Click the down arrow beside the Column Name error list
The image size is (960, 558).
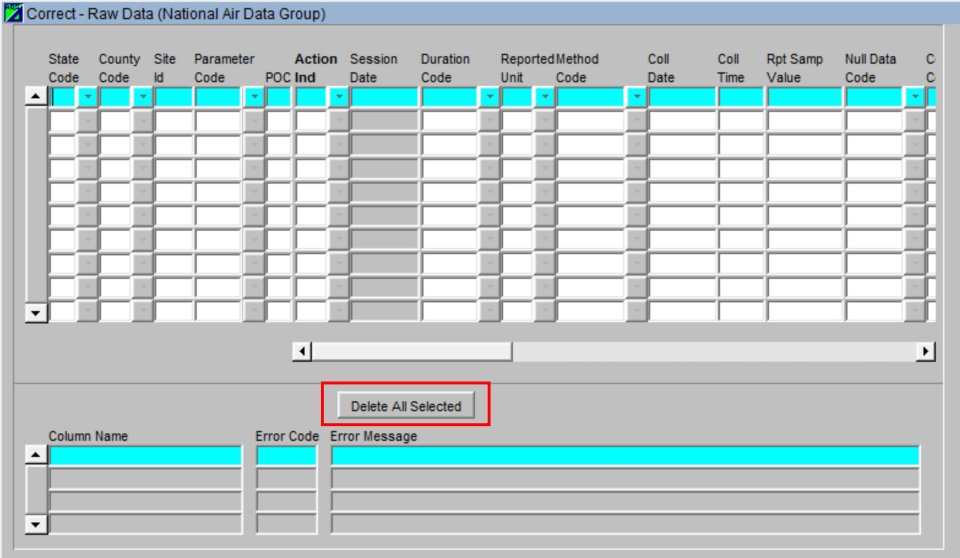[36, 523]
